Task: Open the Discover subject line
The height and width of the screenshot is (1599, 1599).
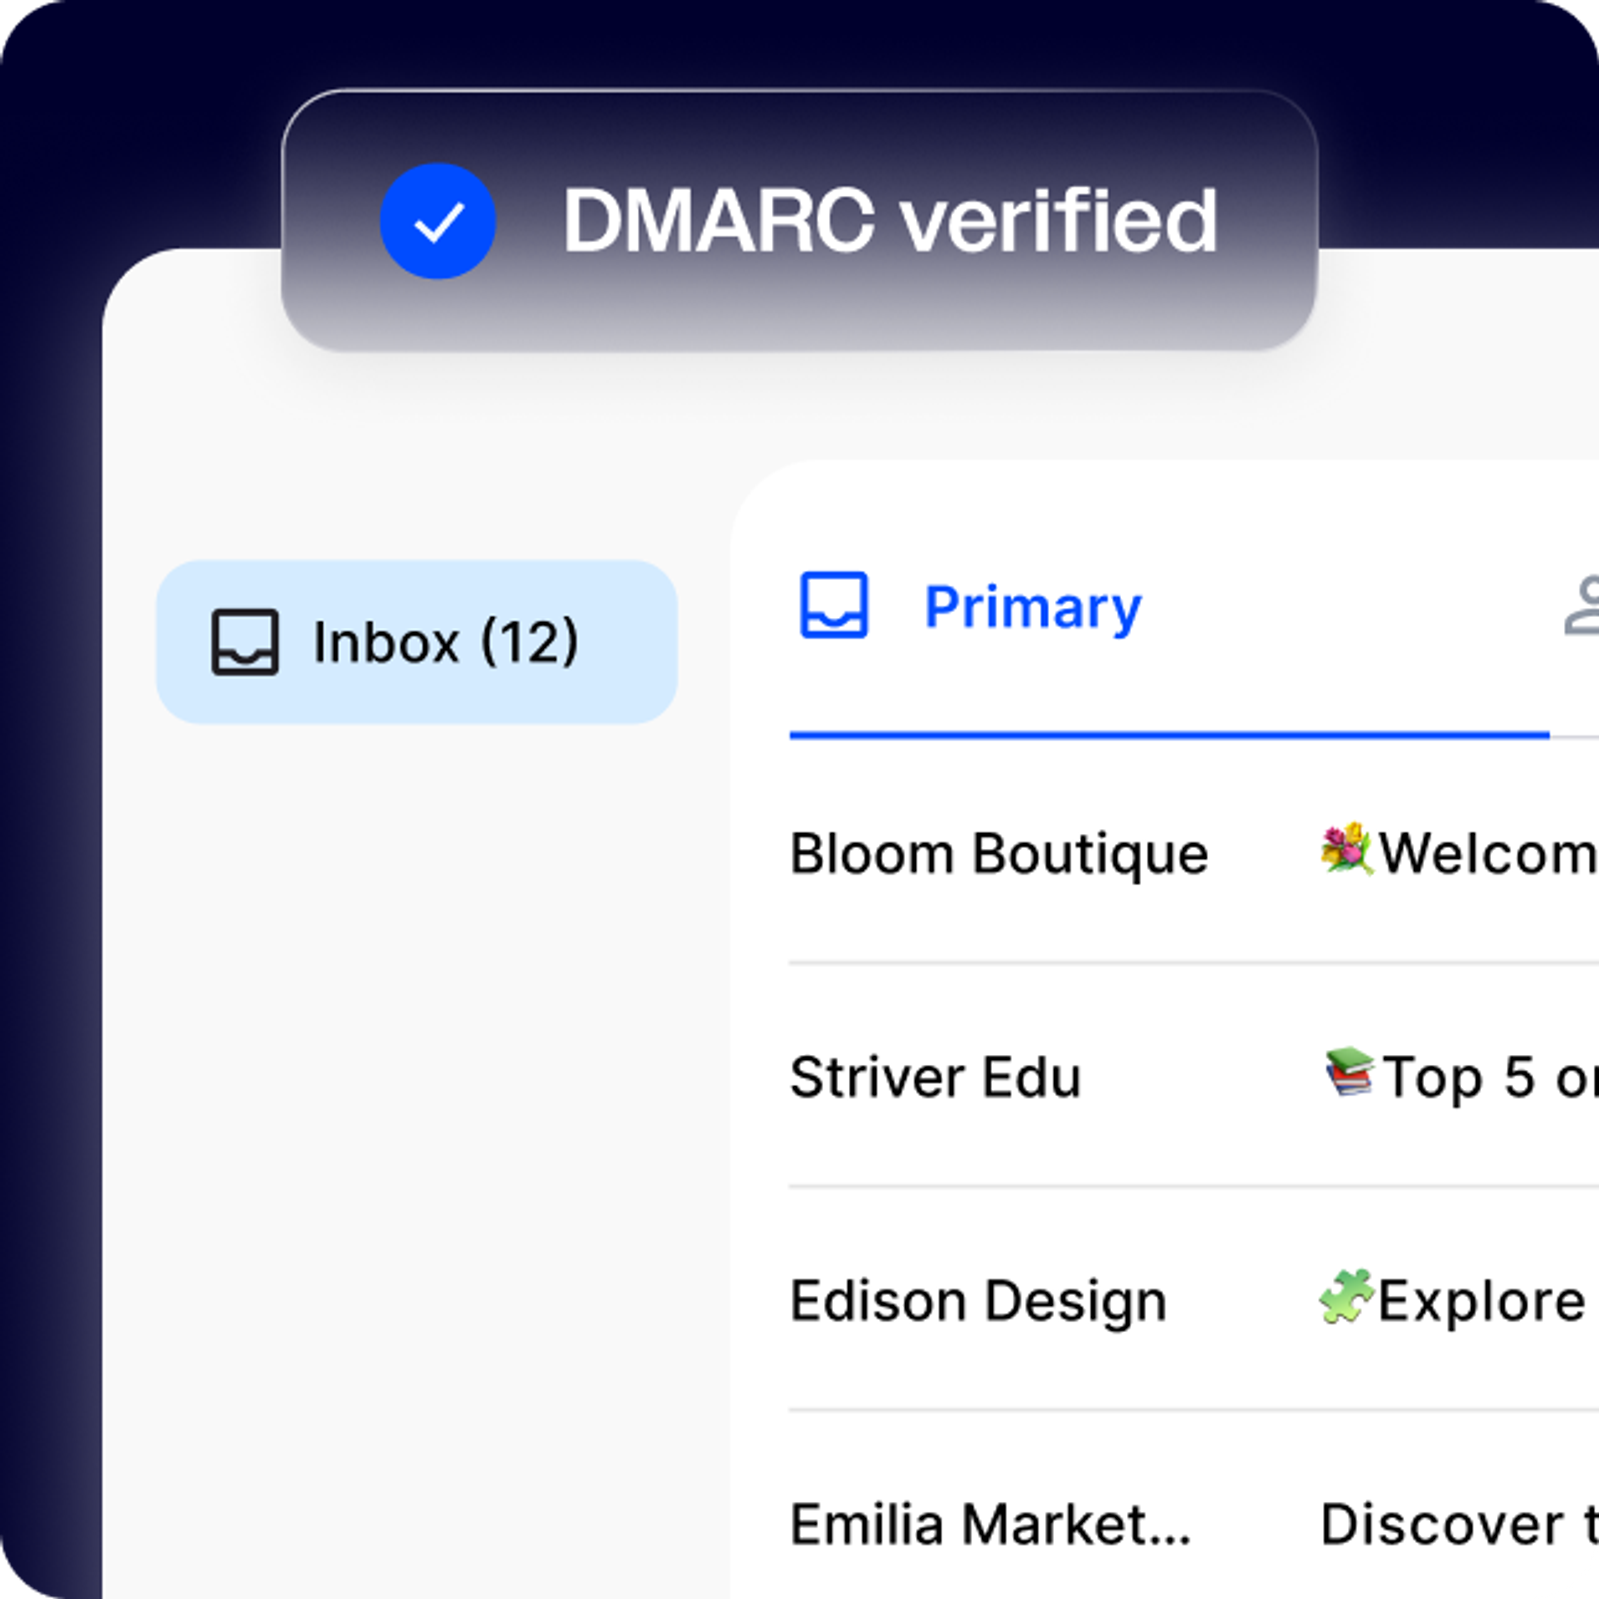Action: [1457, 1525]
